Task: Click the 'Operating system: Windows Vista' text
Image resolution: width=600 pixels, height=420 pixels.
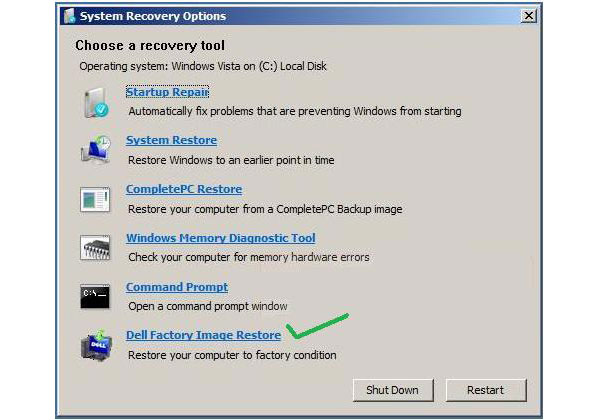Action: [x=203, y=66]
